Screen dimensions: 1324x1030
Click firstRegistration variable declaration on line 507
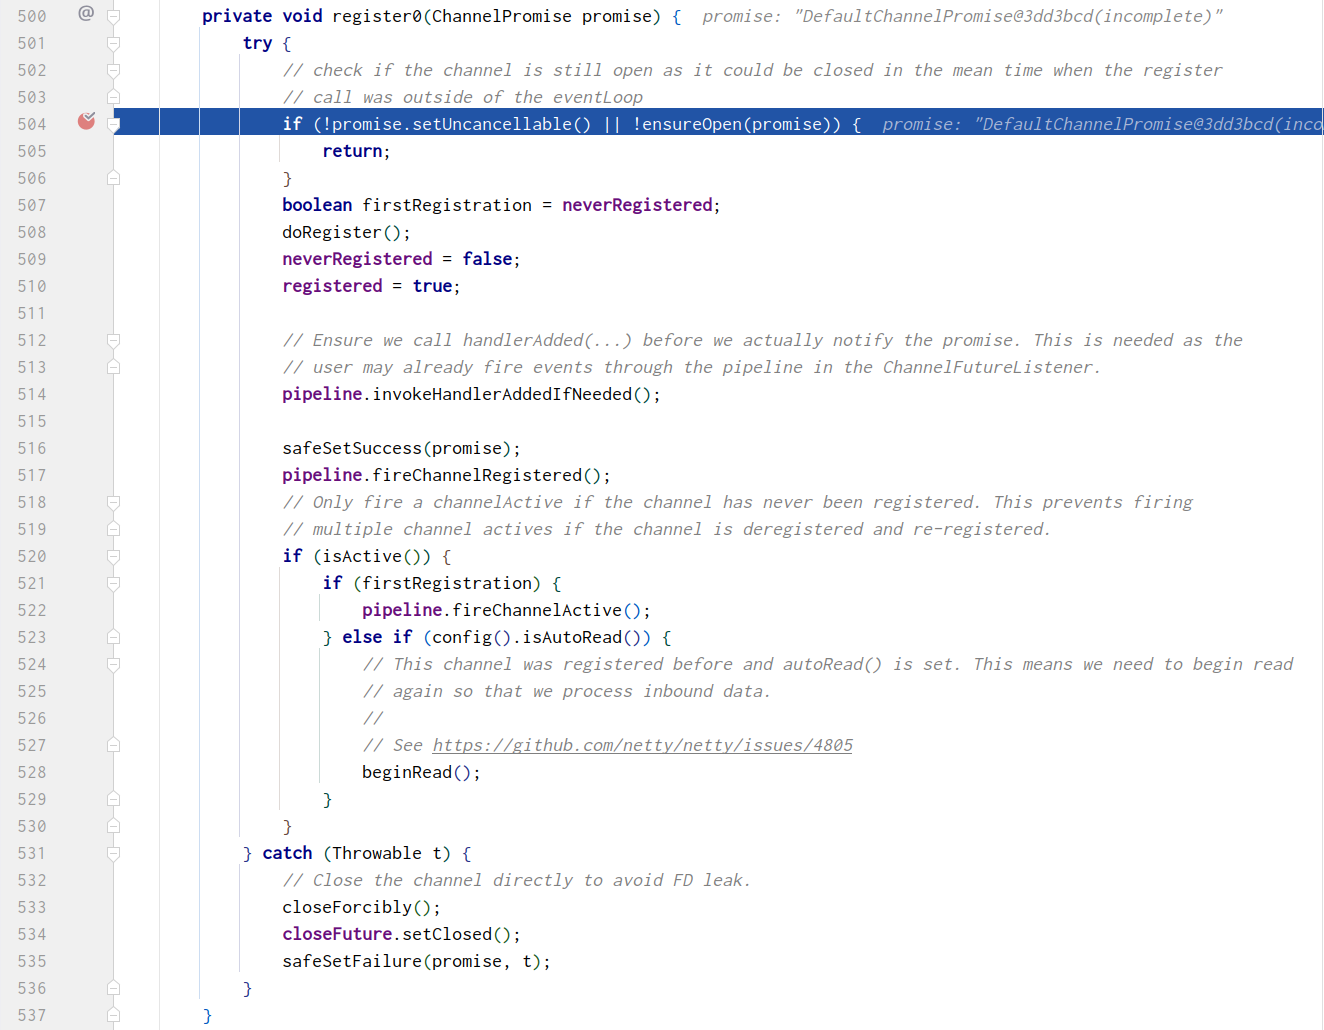(x=447, y=205)
